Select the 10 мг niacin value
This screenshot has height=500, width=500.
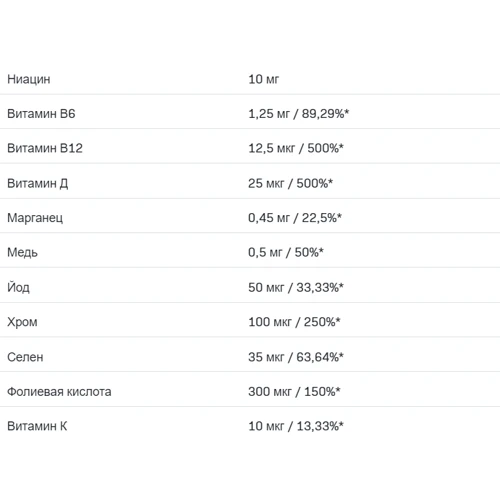point(263,79)
